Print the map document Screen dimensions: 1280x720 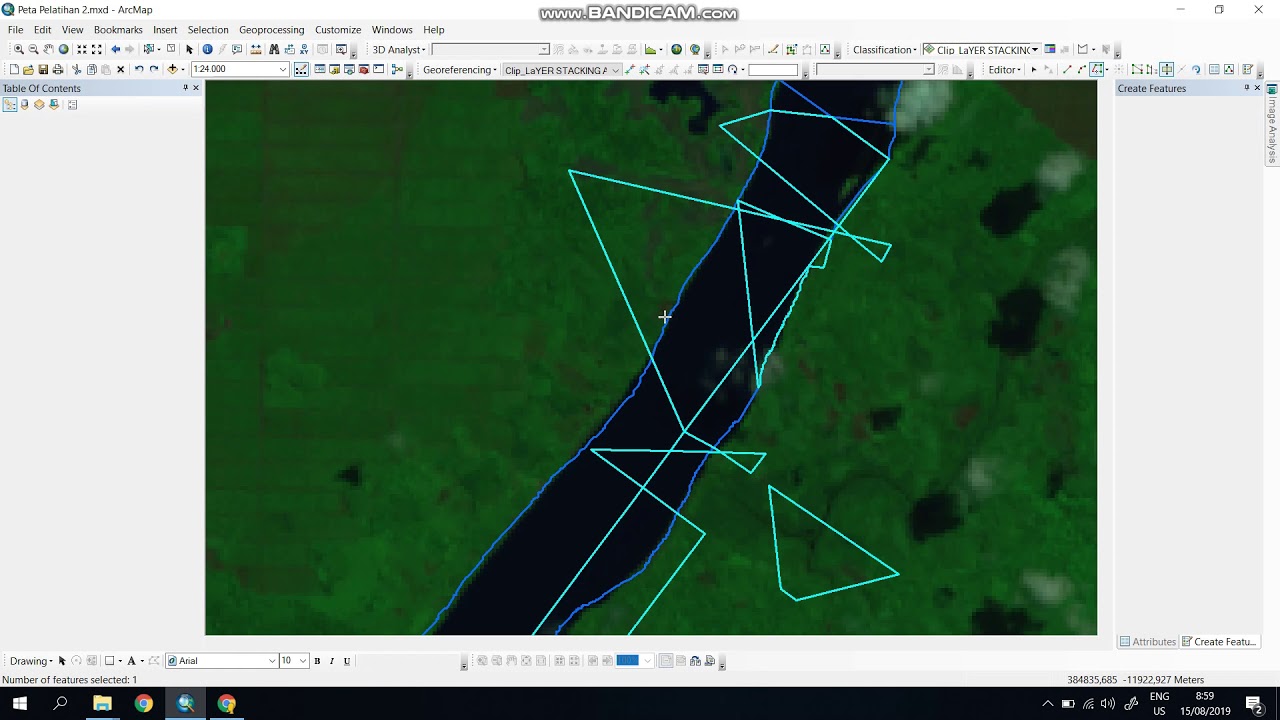pos(58,69)
